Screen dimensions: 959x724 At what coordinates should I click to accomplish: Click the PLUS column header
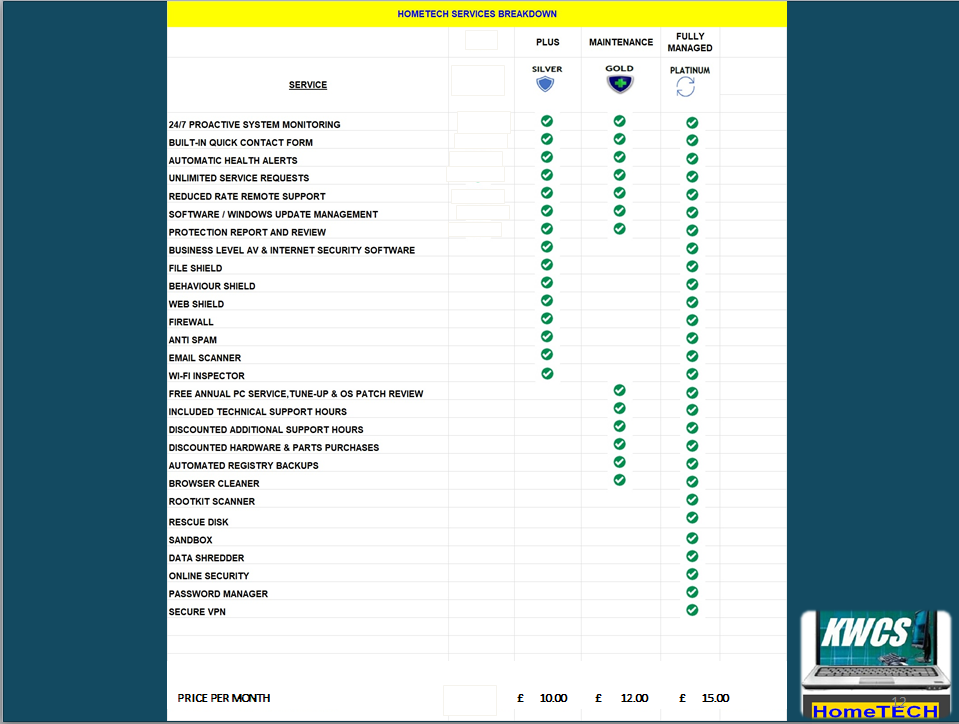[x=547, y=42]
